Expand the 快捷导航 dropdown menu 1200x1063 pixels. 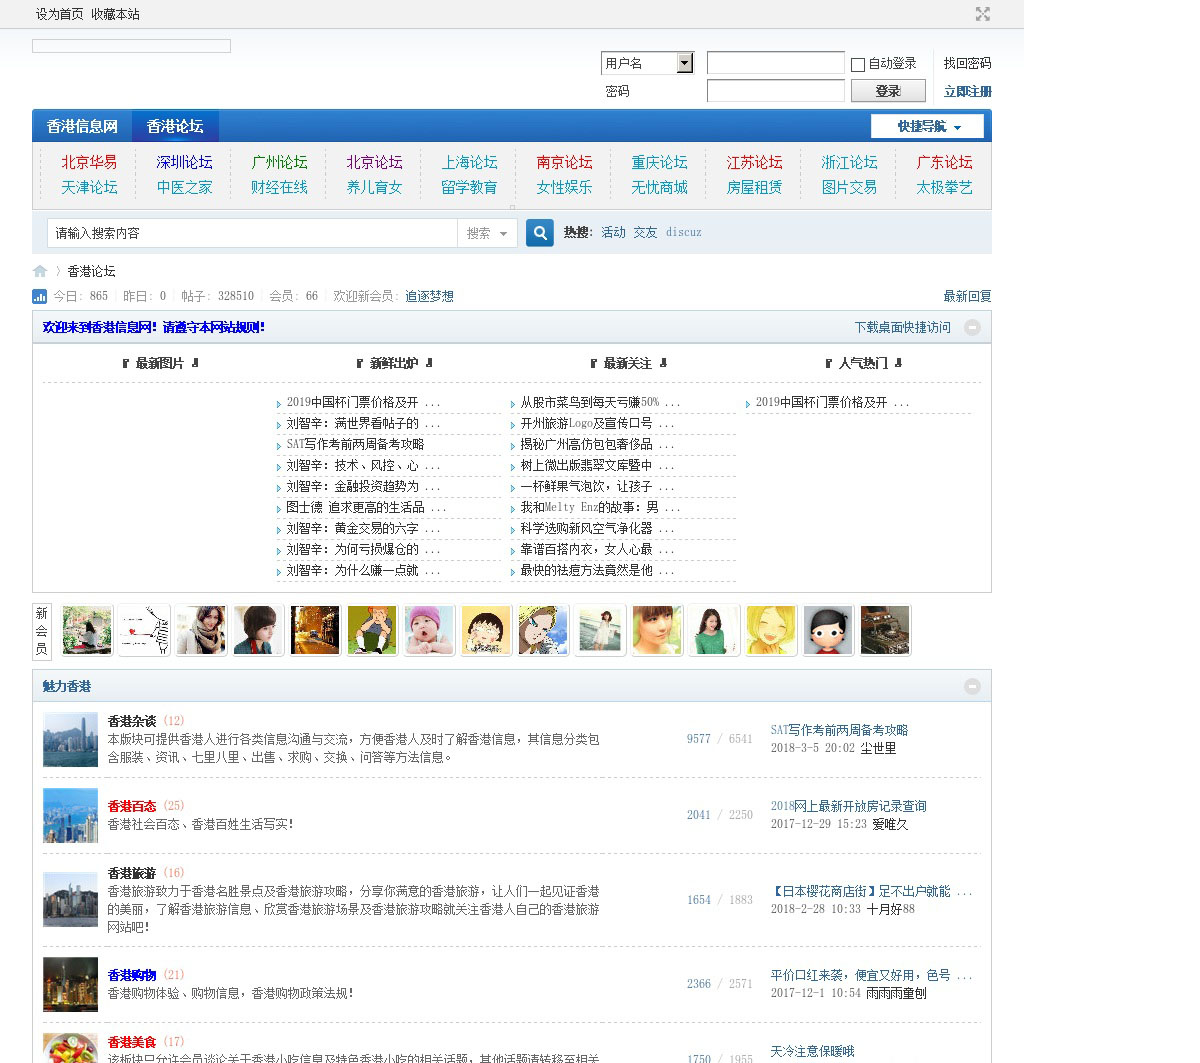[x=928, y=126]
